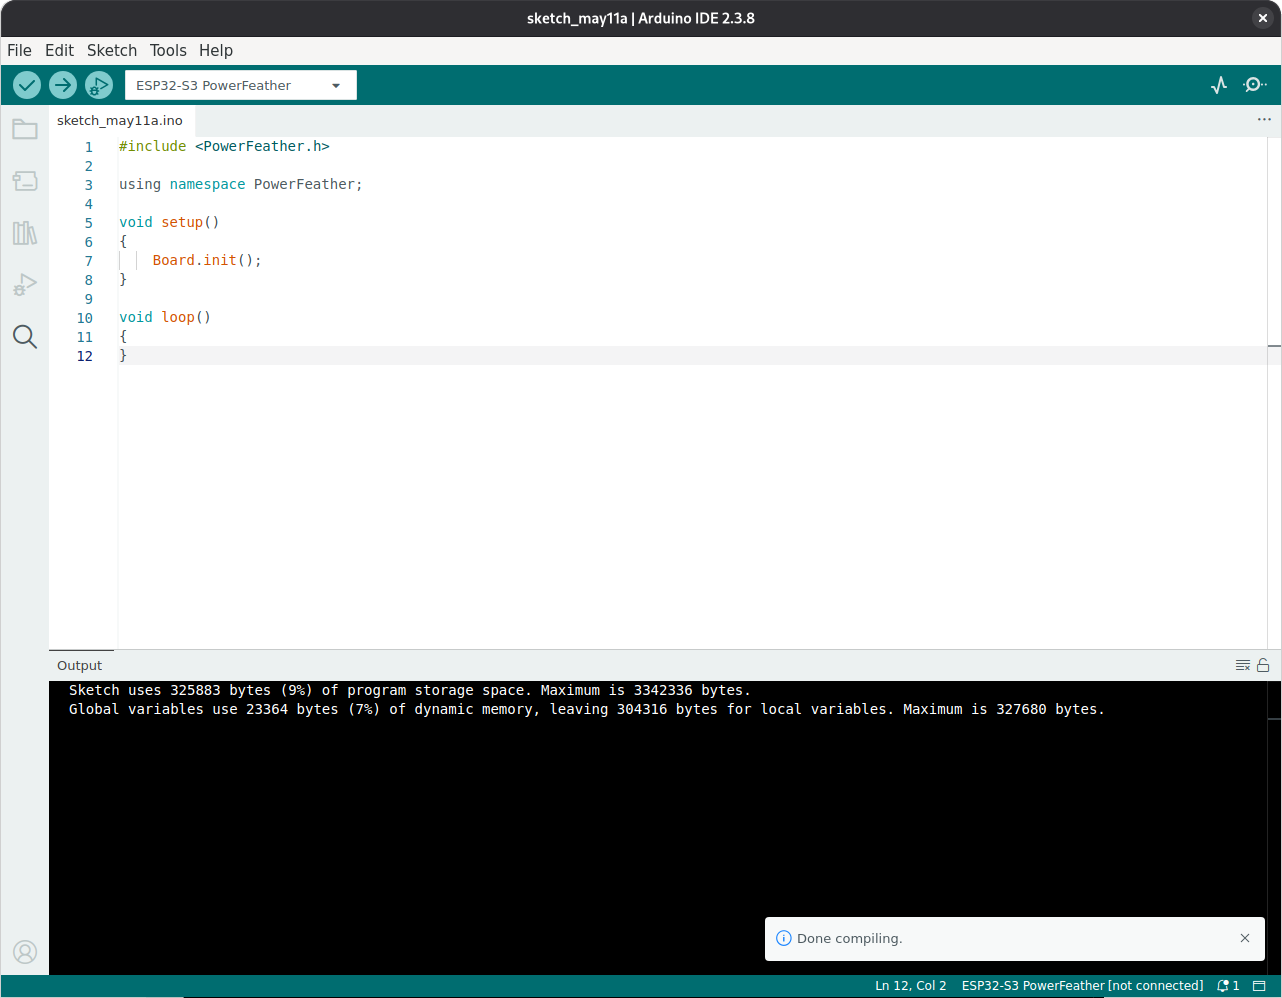
Task: Click the #include <PowerFeather.h> line
Action: tap(224, 146)
